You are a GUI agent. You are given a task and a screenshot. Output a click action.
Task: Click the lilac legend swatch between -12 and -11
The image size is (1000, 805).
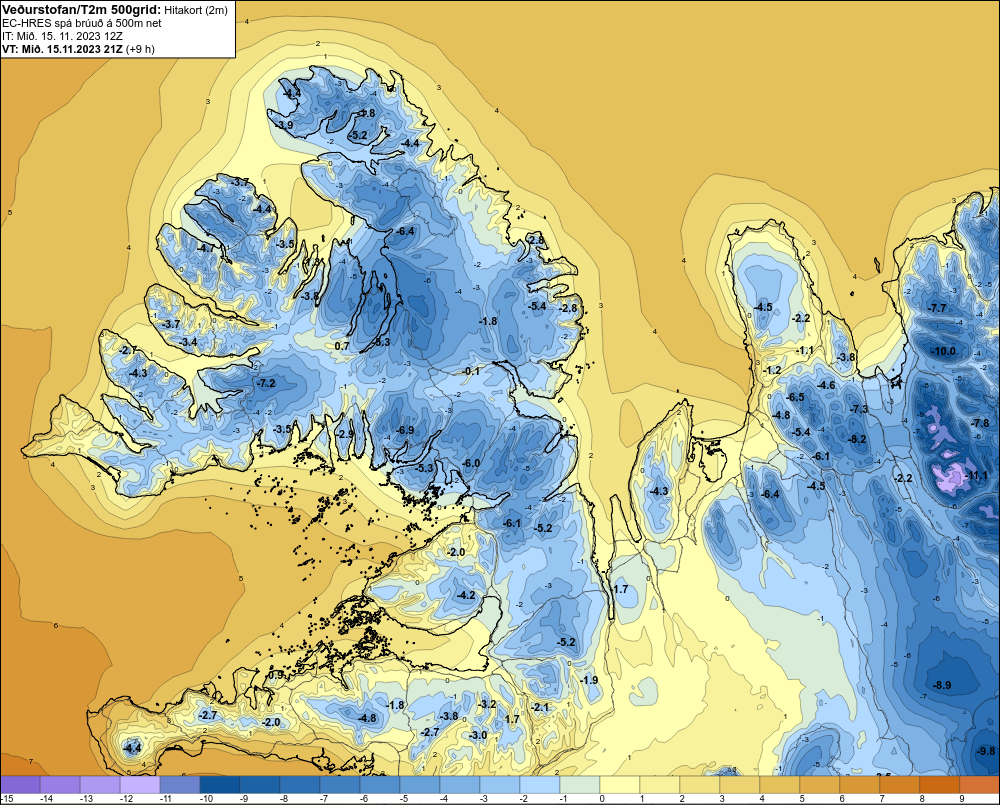[140, 784]
